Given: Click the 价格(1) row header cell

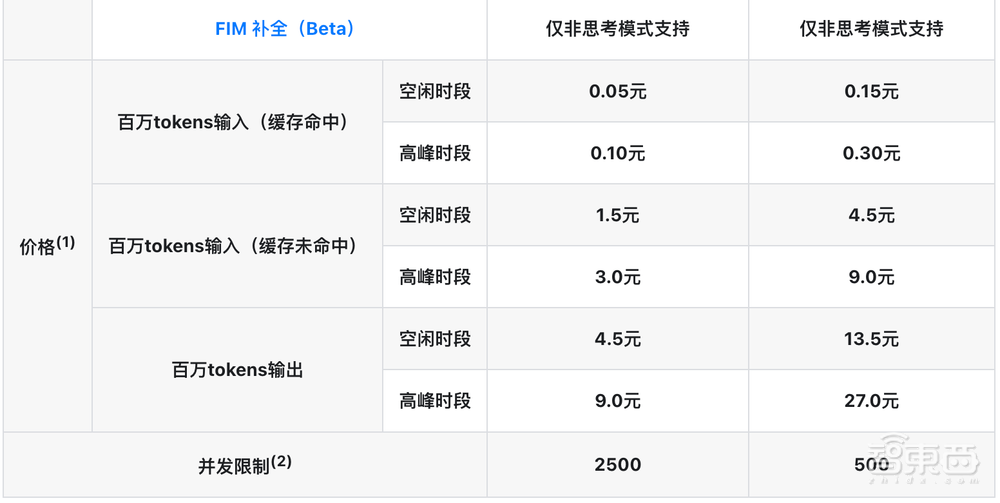Looking at the screenshot, I should click(x=47, y=246).
